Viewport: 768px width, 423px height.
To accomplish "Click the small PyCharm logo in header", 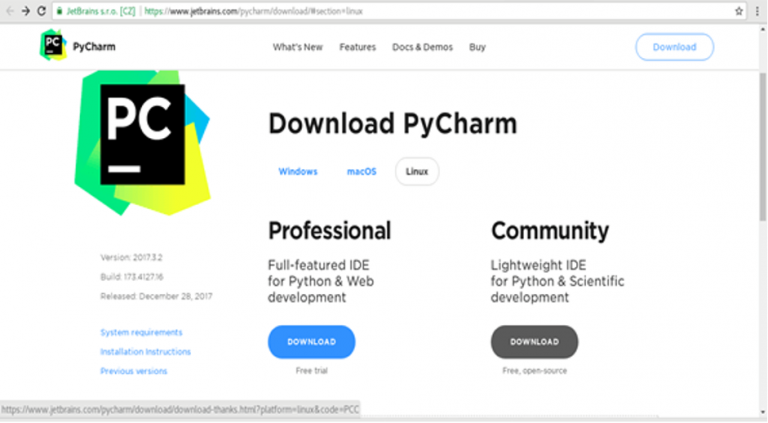I will [52, 45].
